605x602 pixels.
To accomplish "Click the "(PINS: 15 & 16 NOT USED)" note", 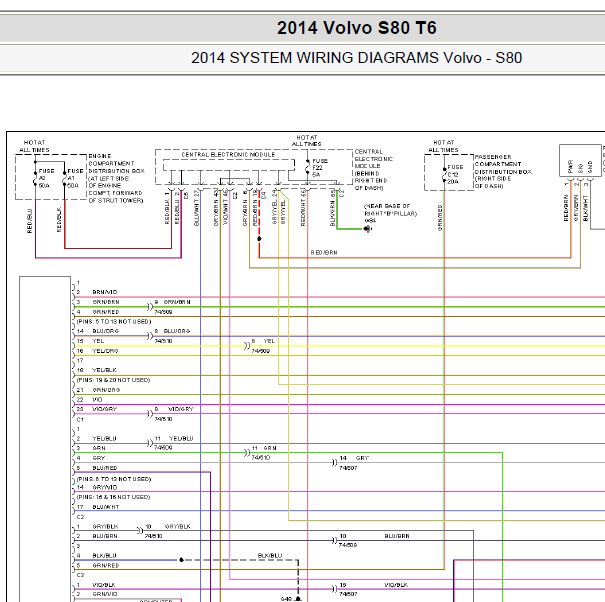I will [x=113, y=497].
